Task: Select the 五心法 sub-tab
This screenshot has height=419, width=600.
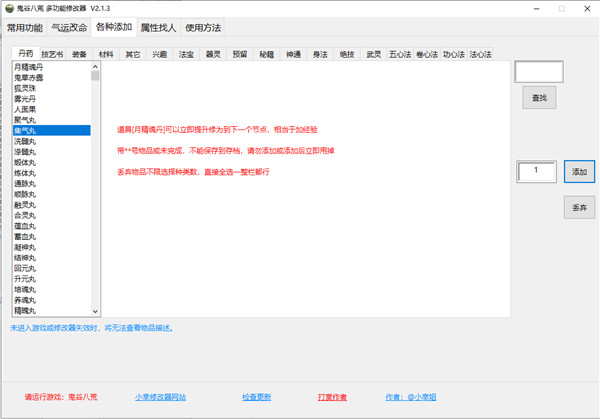Action: (x=400, y=54)
